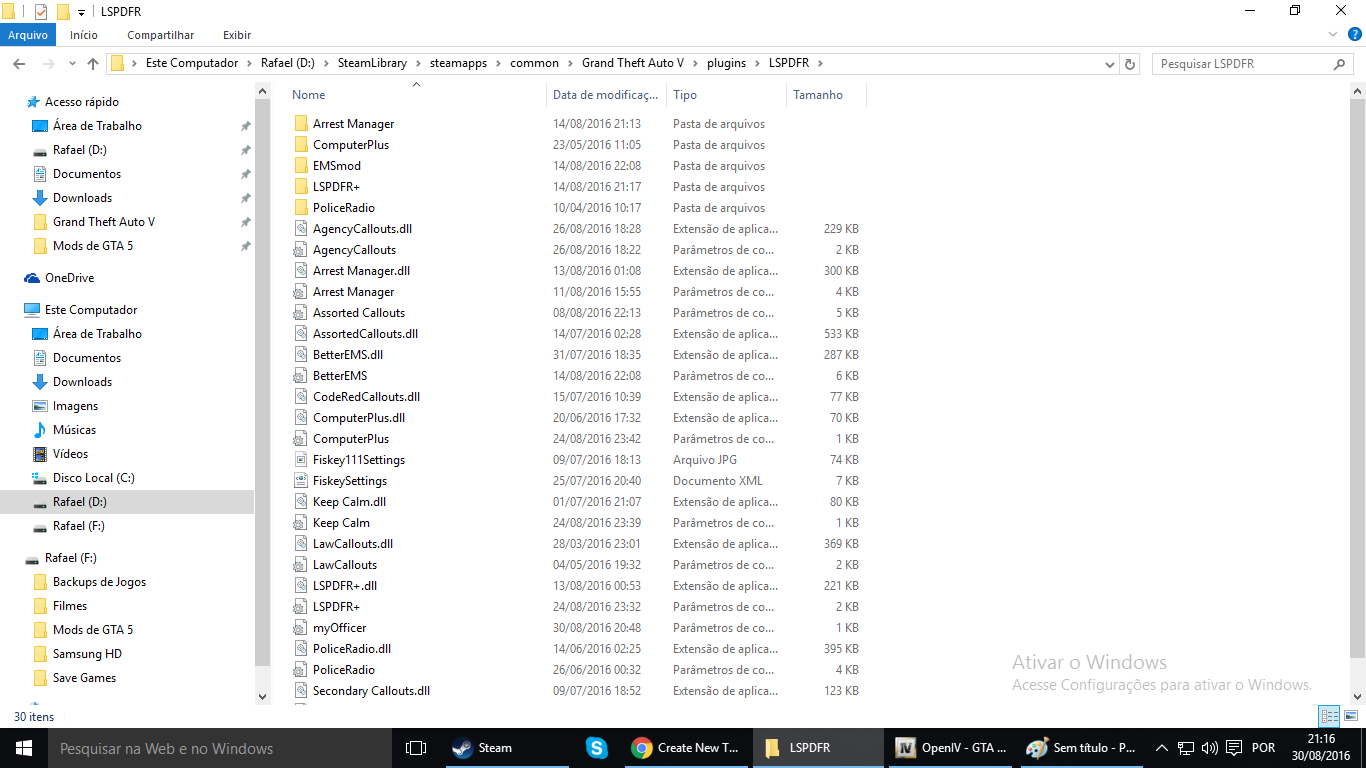Open the address bar history dropdown

1109,63
